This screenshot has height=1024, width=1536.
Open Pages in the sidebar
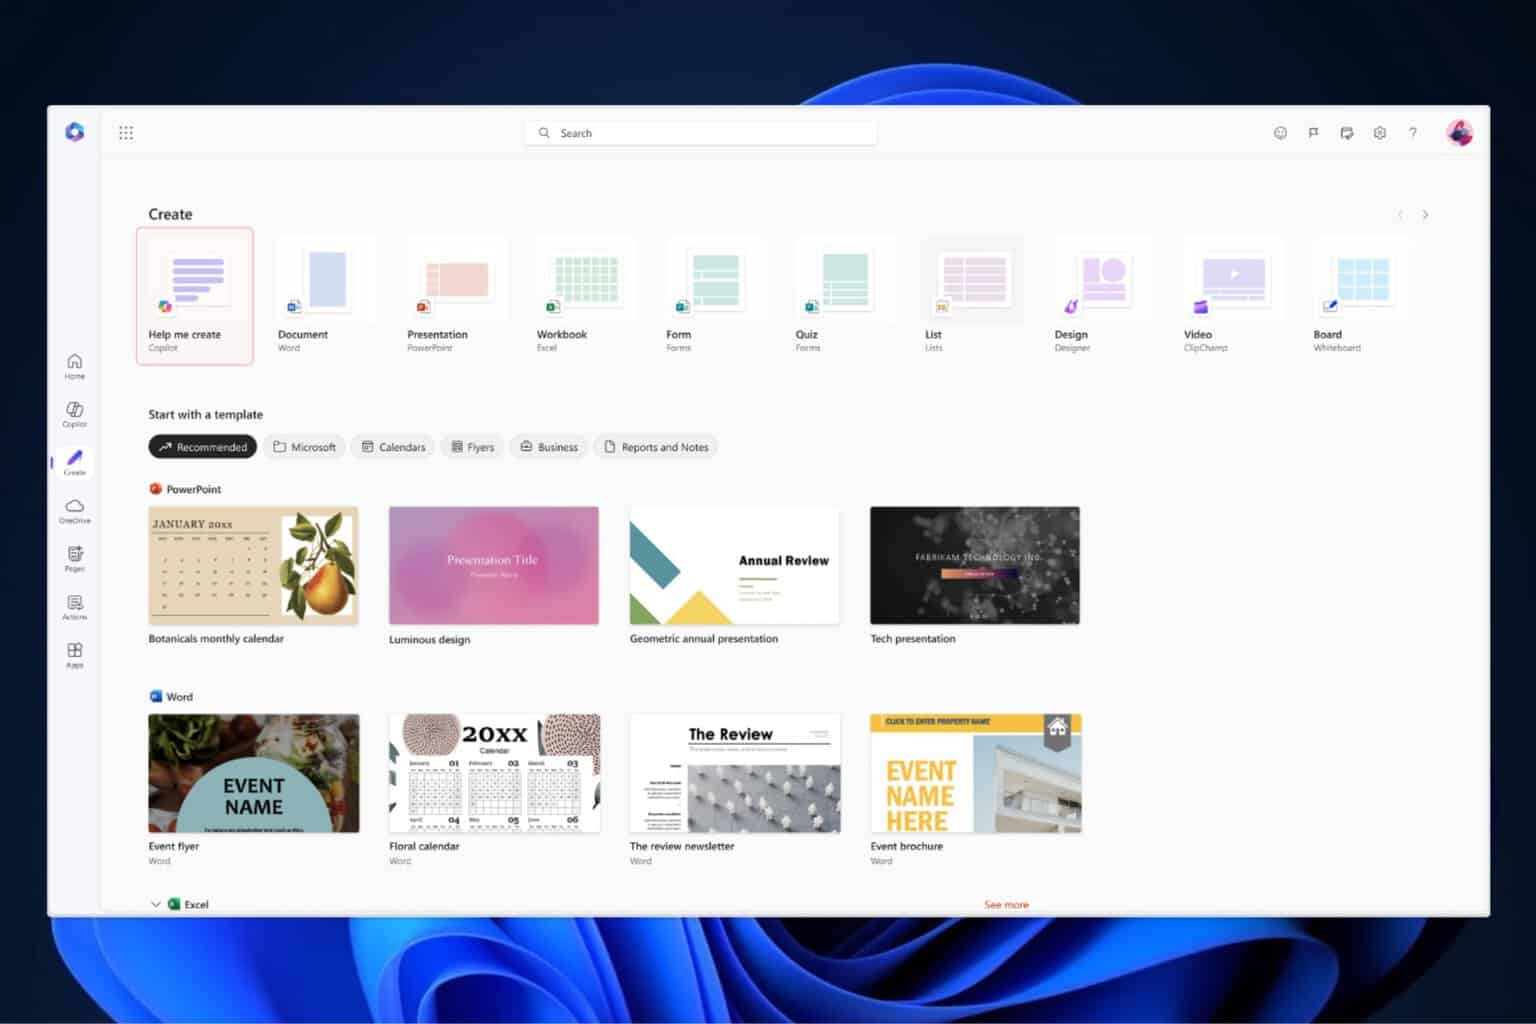point(75,559)
